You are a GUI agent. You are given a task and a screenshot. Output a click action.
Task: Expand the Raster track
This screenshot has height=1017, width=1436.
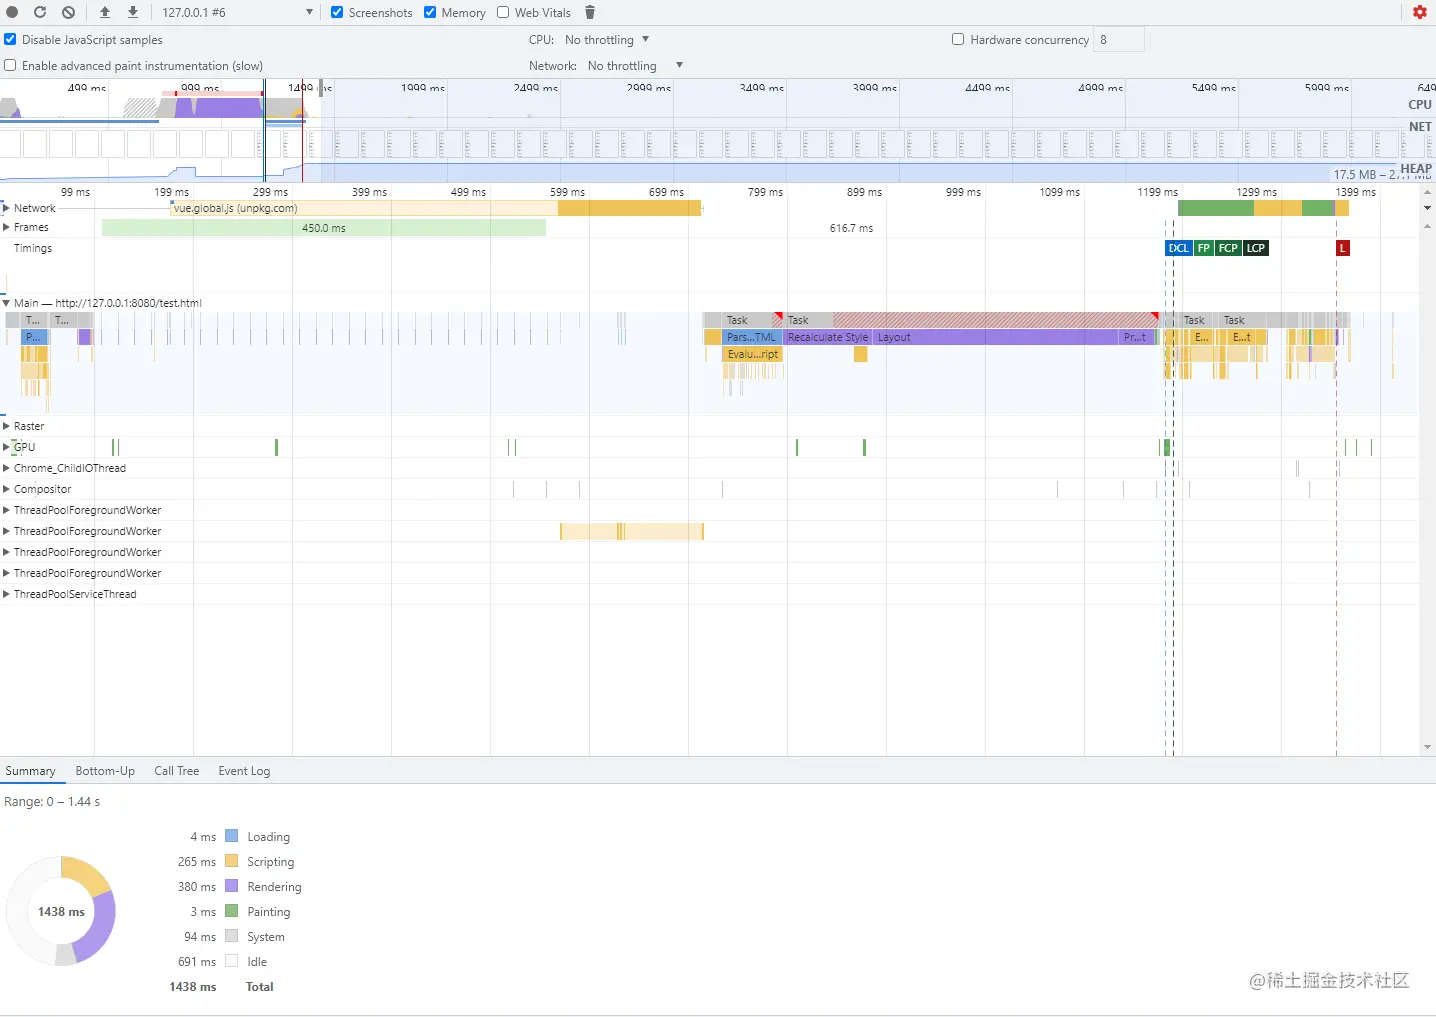[6, 426]
